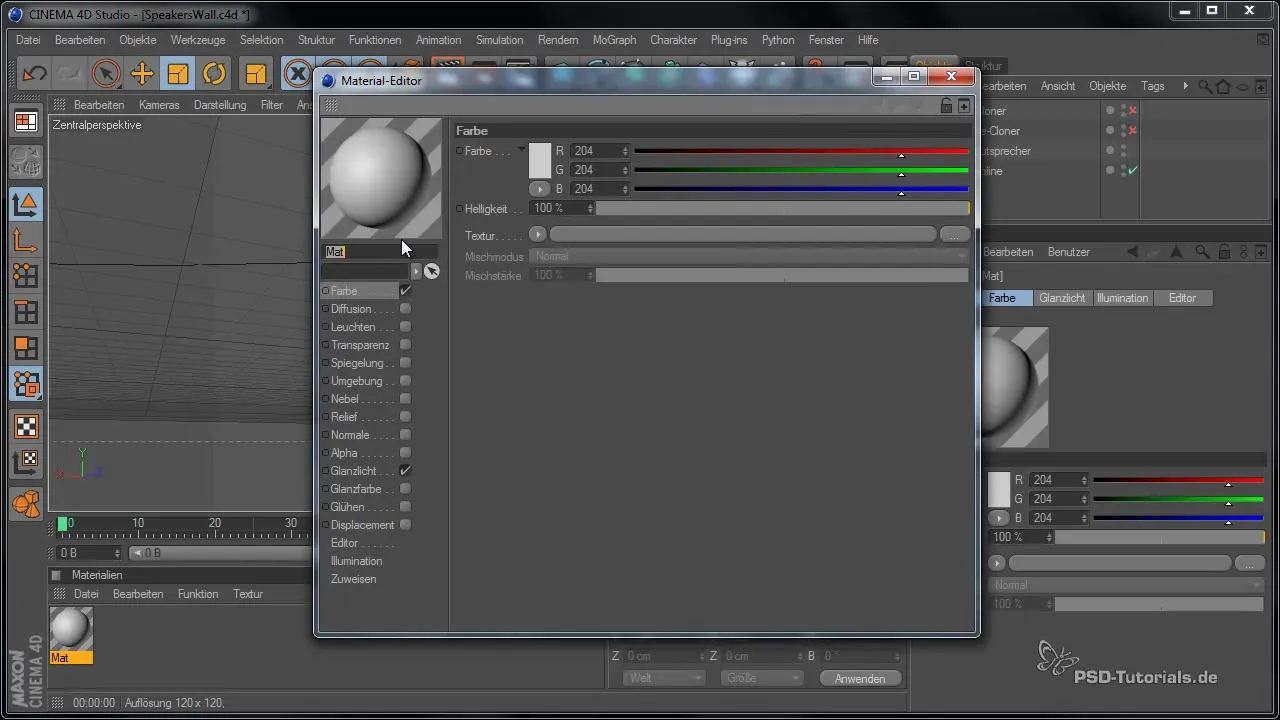Open the Datei menu in main menu bar
Viewport: 1280px width, 720px height.
[x=28, y=40]
